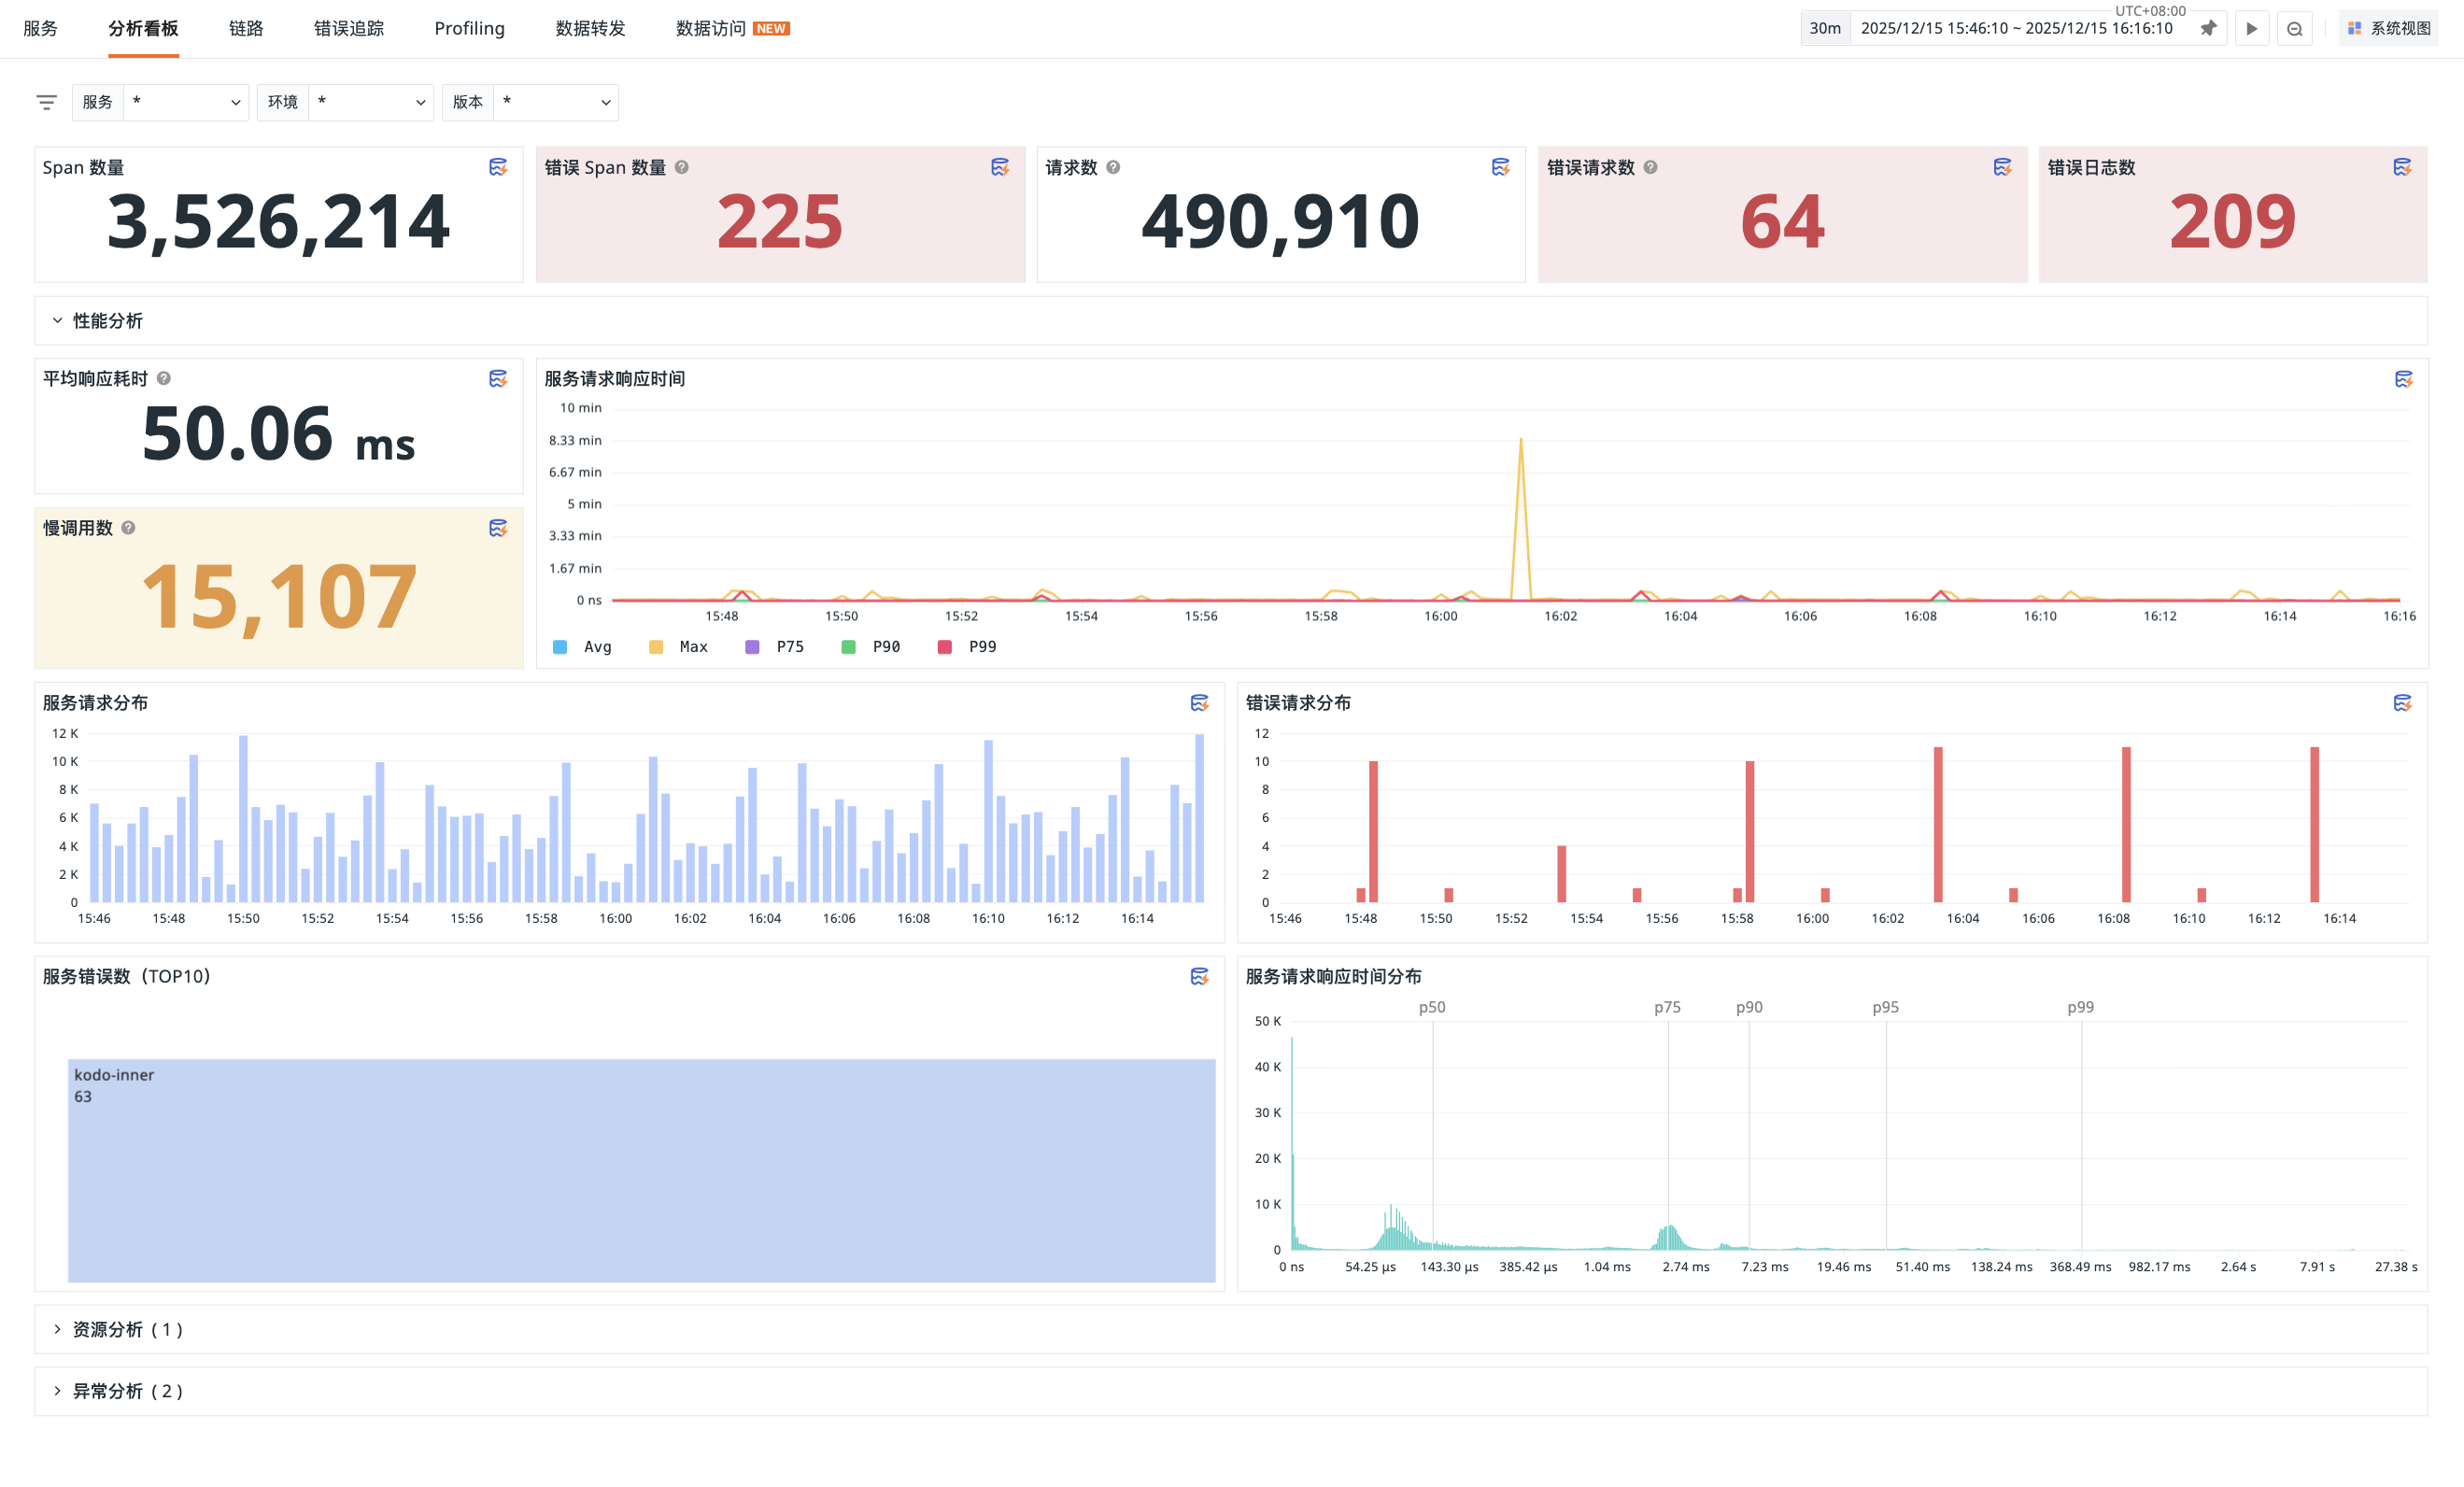Click the filter icon beside 服务 dropdown
Screen dimensions: 2464x1487
(46, 102)
